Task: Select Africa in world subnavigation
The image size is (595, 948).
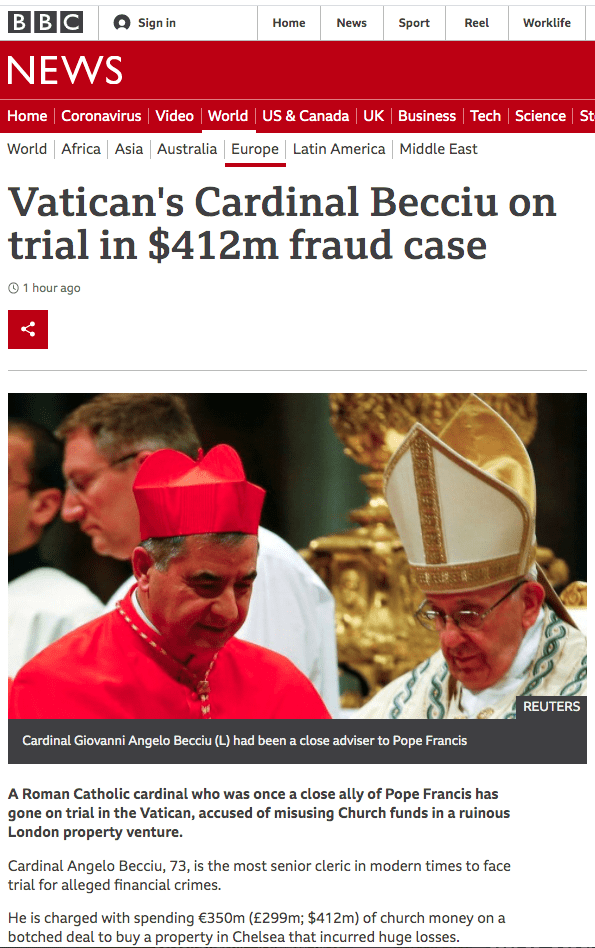Action: 81,149
